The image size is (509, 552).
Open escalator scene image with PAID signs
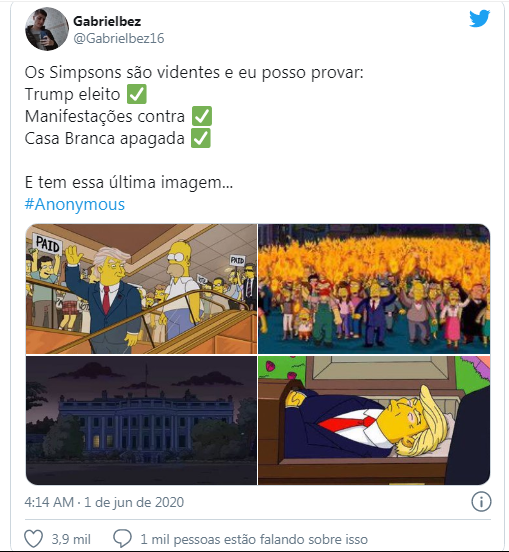(x=141, y=289)
